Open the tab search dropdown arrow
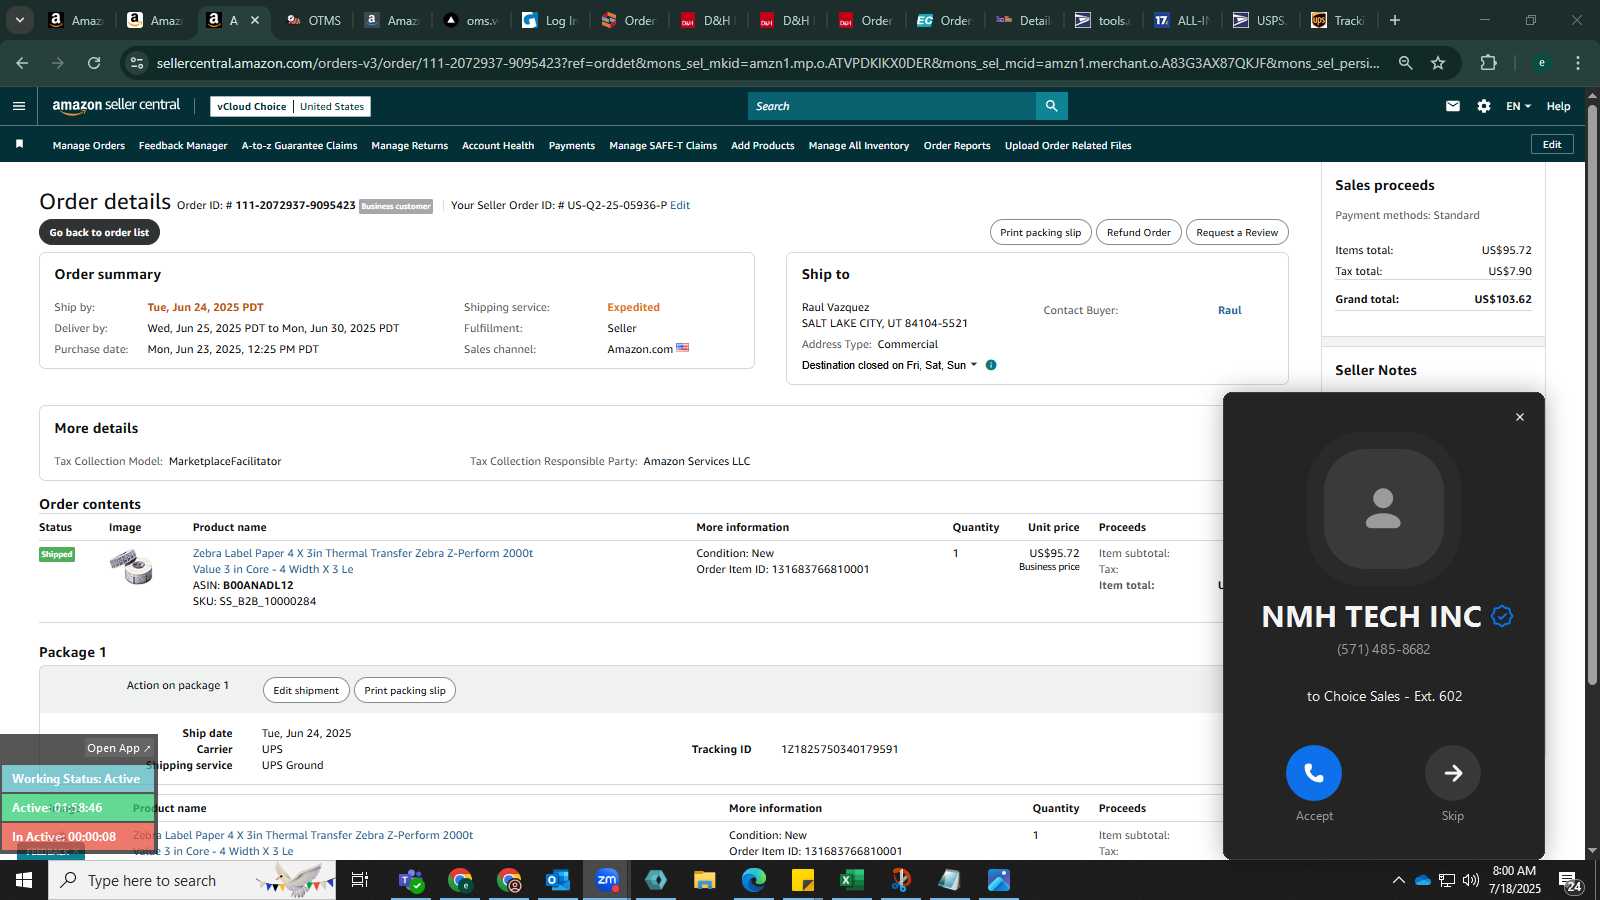Viewport: 1600px width, 900px height. pos(19,20)
